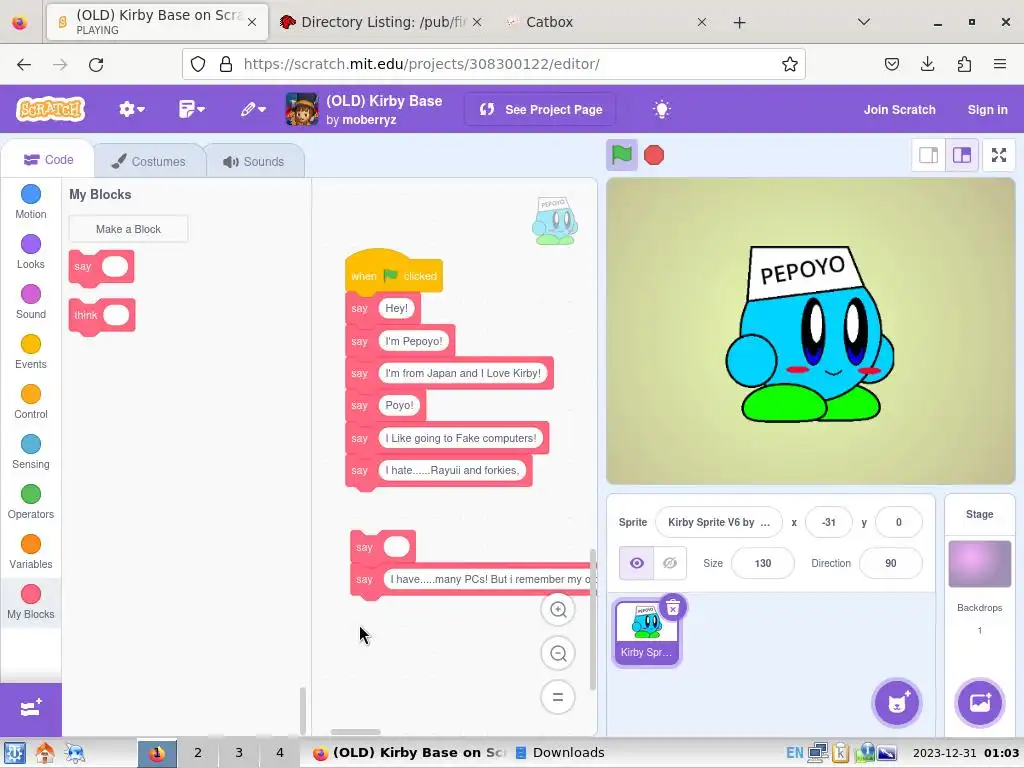Click the say 'Hey!' text field
The height and width of the screenshot is (768, 1024).
(x=396, y=308)
